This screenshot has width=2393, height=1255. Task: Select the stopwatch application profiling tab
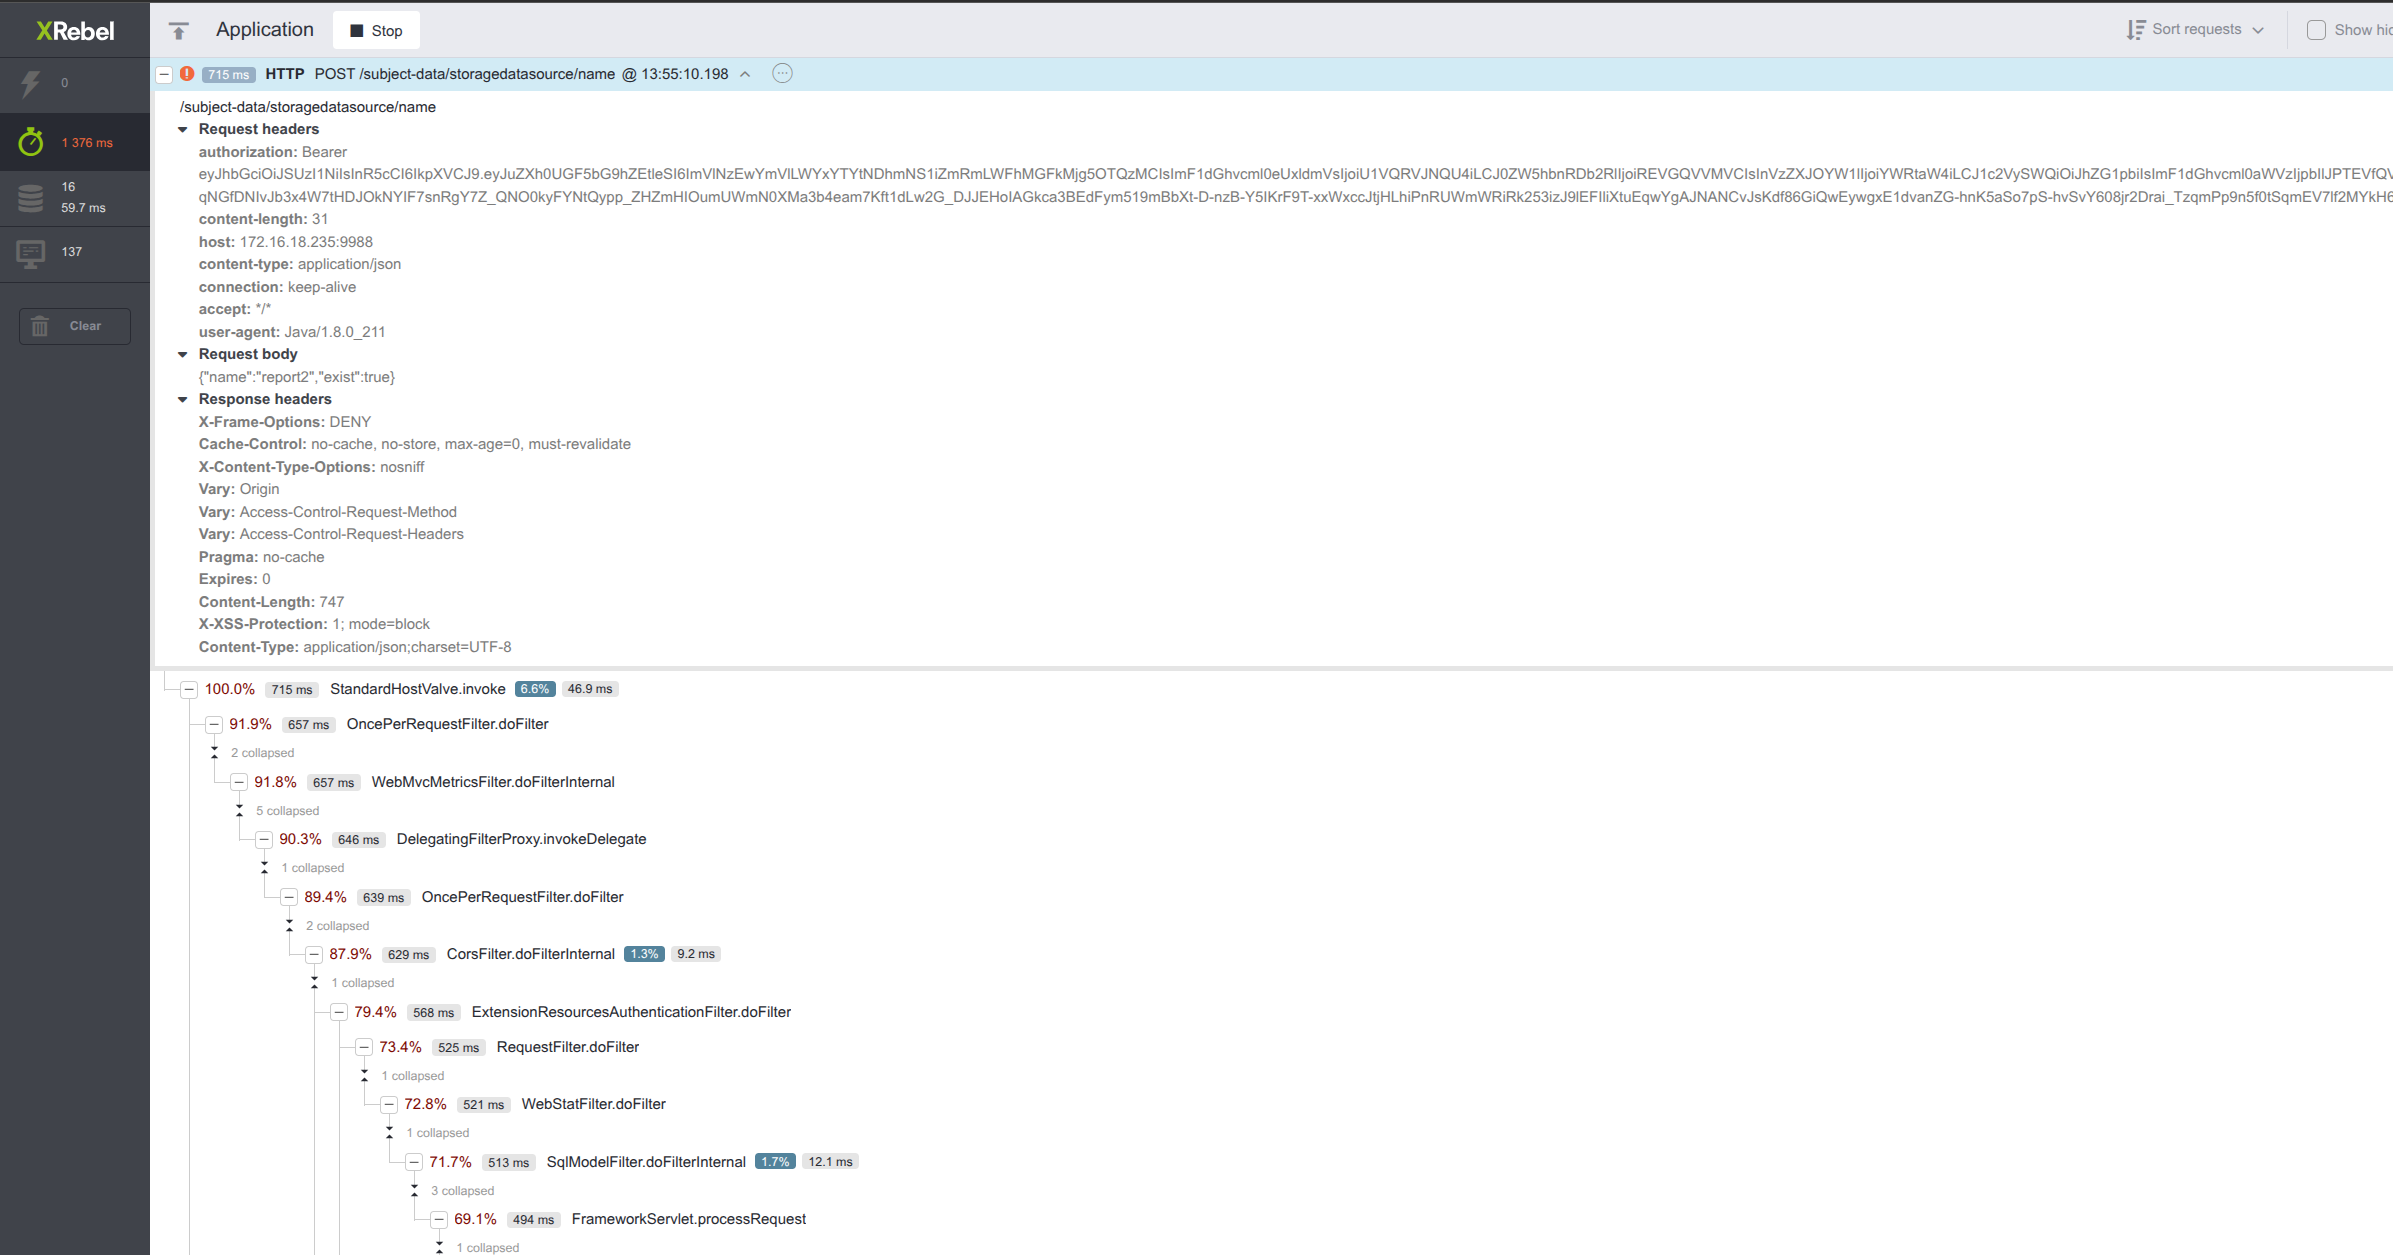pos(31,142)
